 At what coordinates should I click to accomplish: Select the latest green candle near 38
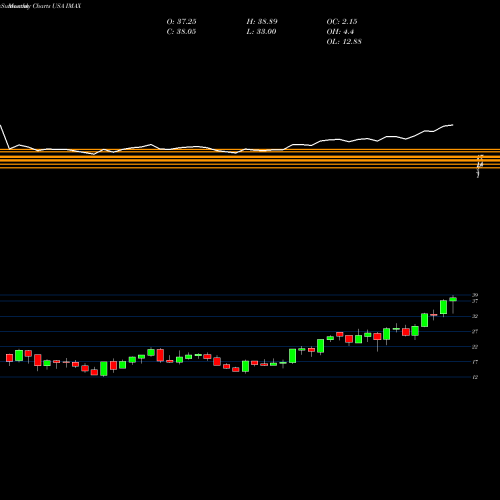pyautogui.click(x=453, y=299)
